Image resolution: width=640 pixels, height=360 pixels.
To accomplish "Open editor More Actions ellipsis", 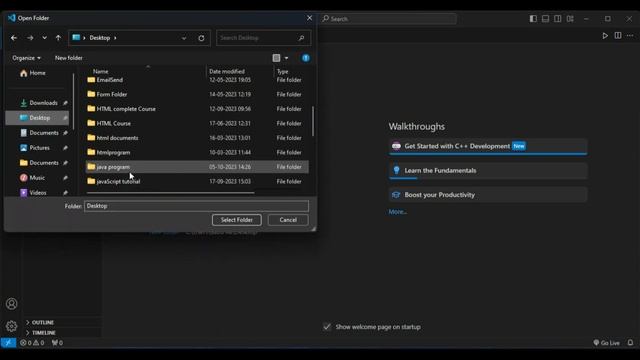I will [x=630, y=36].
